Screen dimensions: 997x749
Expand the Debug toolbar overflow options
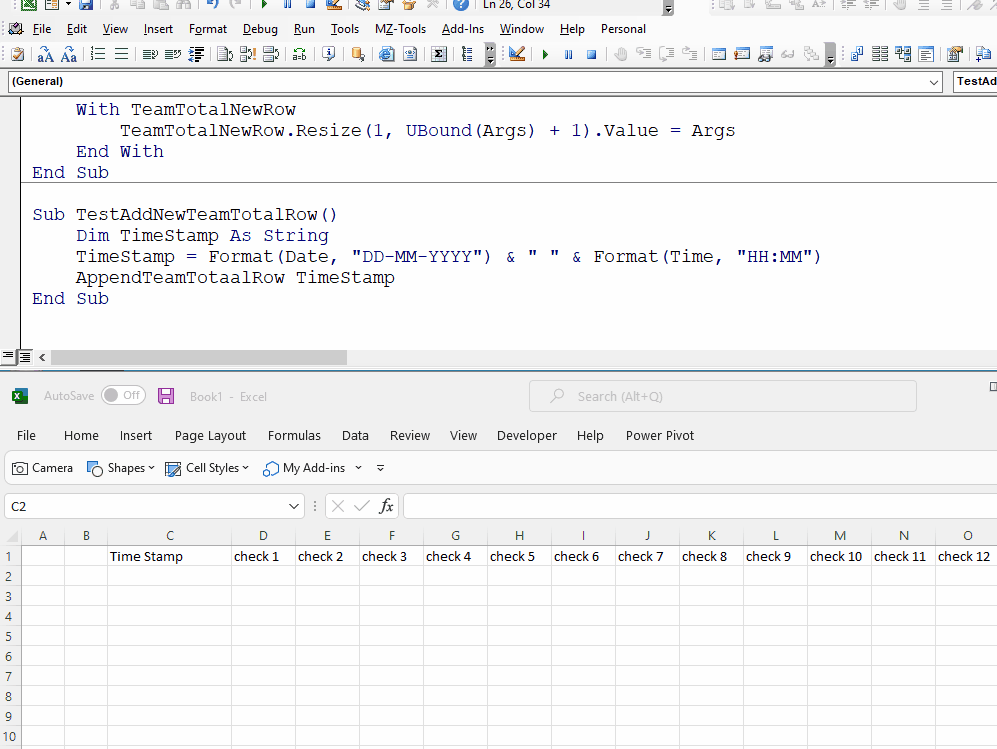coord(830,55)
